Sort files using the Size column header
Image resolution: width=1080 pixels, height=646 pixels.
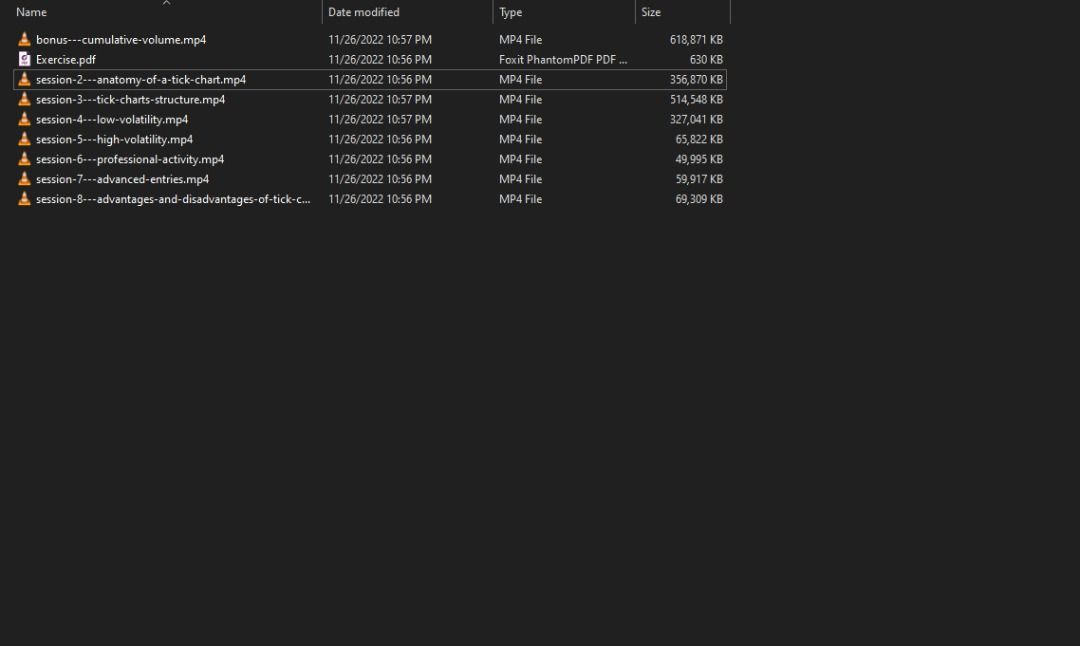(651, 13)
